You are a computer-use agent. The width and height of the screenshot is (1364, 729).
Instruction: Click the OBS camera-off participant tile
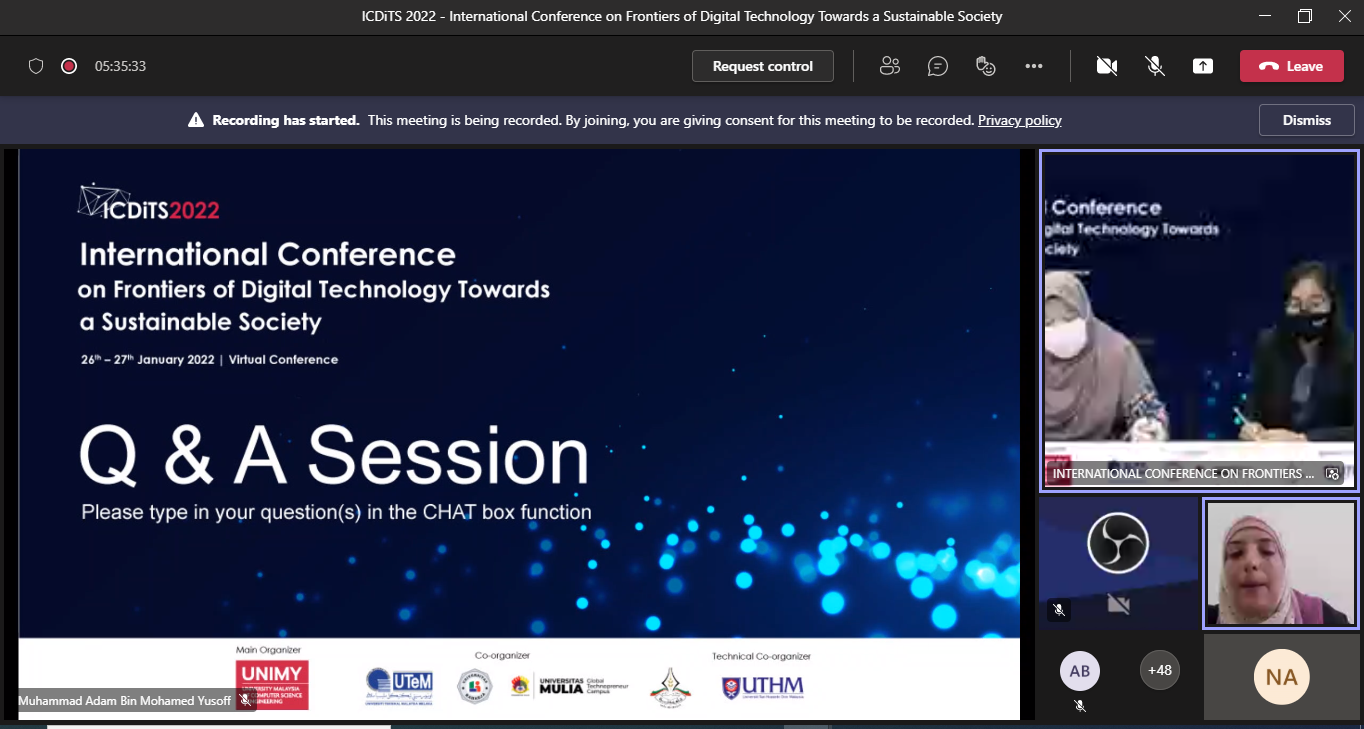point(1118,563)
